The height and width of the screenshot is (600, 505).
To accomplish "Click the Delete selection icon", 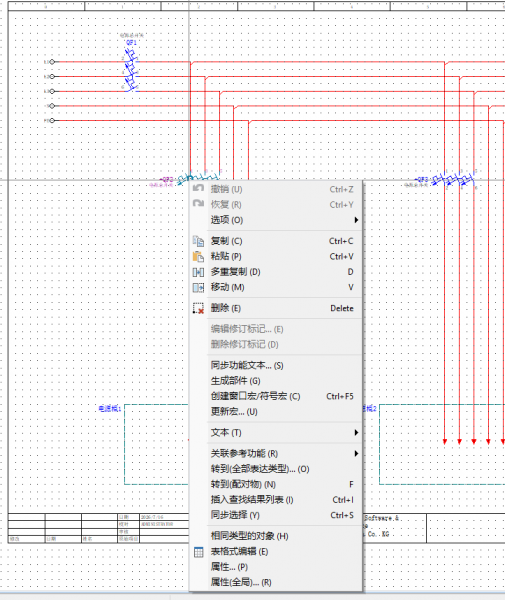I will tap(198, 308).
